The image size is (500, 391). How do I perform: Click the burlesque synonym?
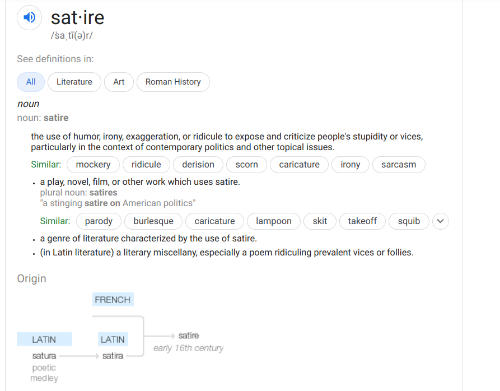tap(153, 221)
